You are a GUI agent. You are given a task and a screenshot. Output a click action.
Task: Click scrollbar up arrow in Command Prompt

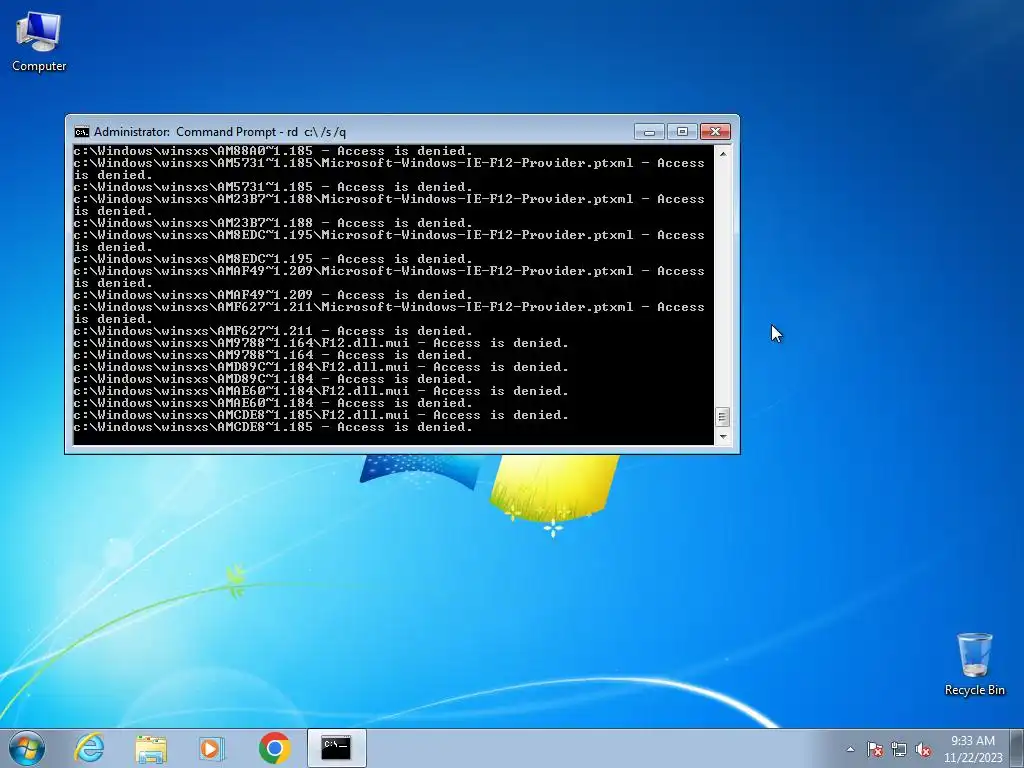[723, 154]
